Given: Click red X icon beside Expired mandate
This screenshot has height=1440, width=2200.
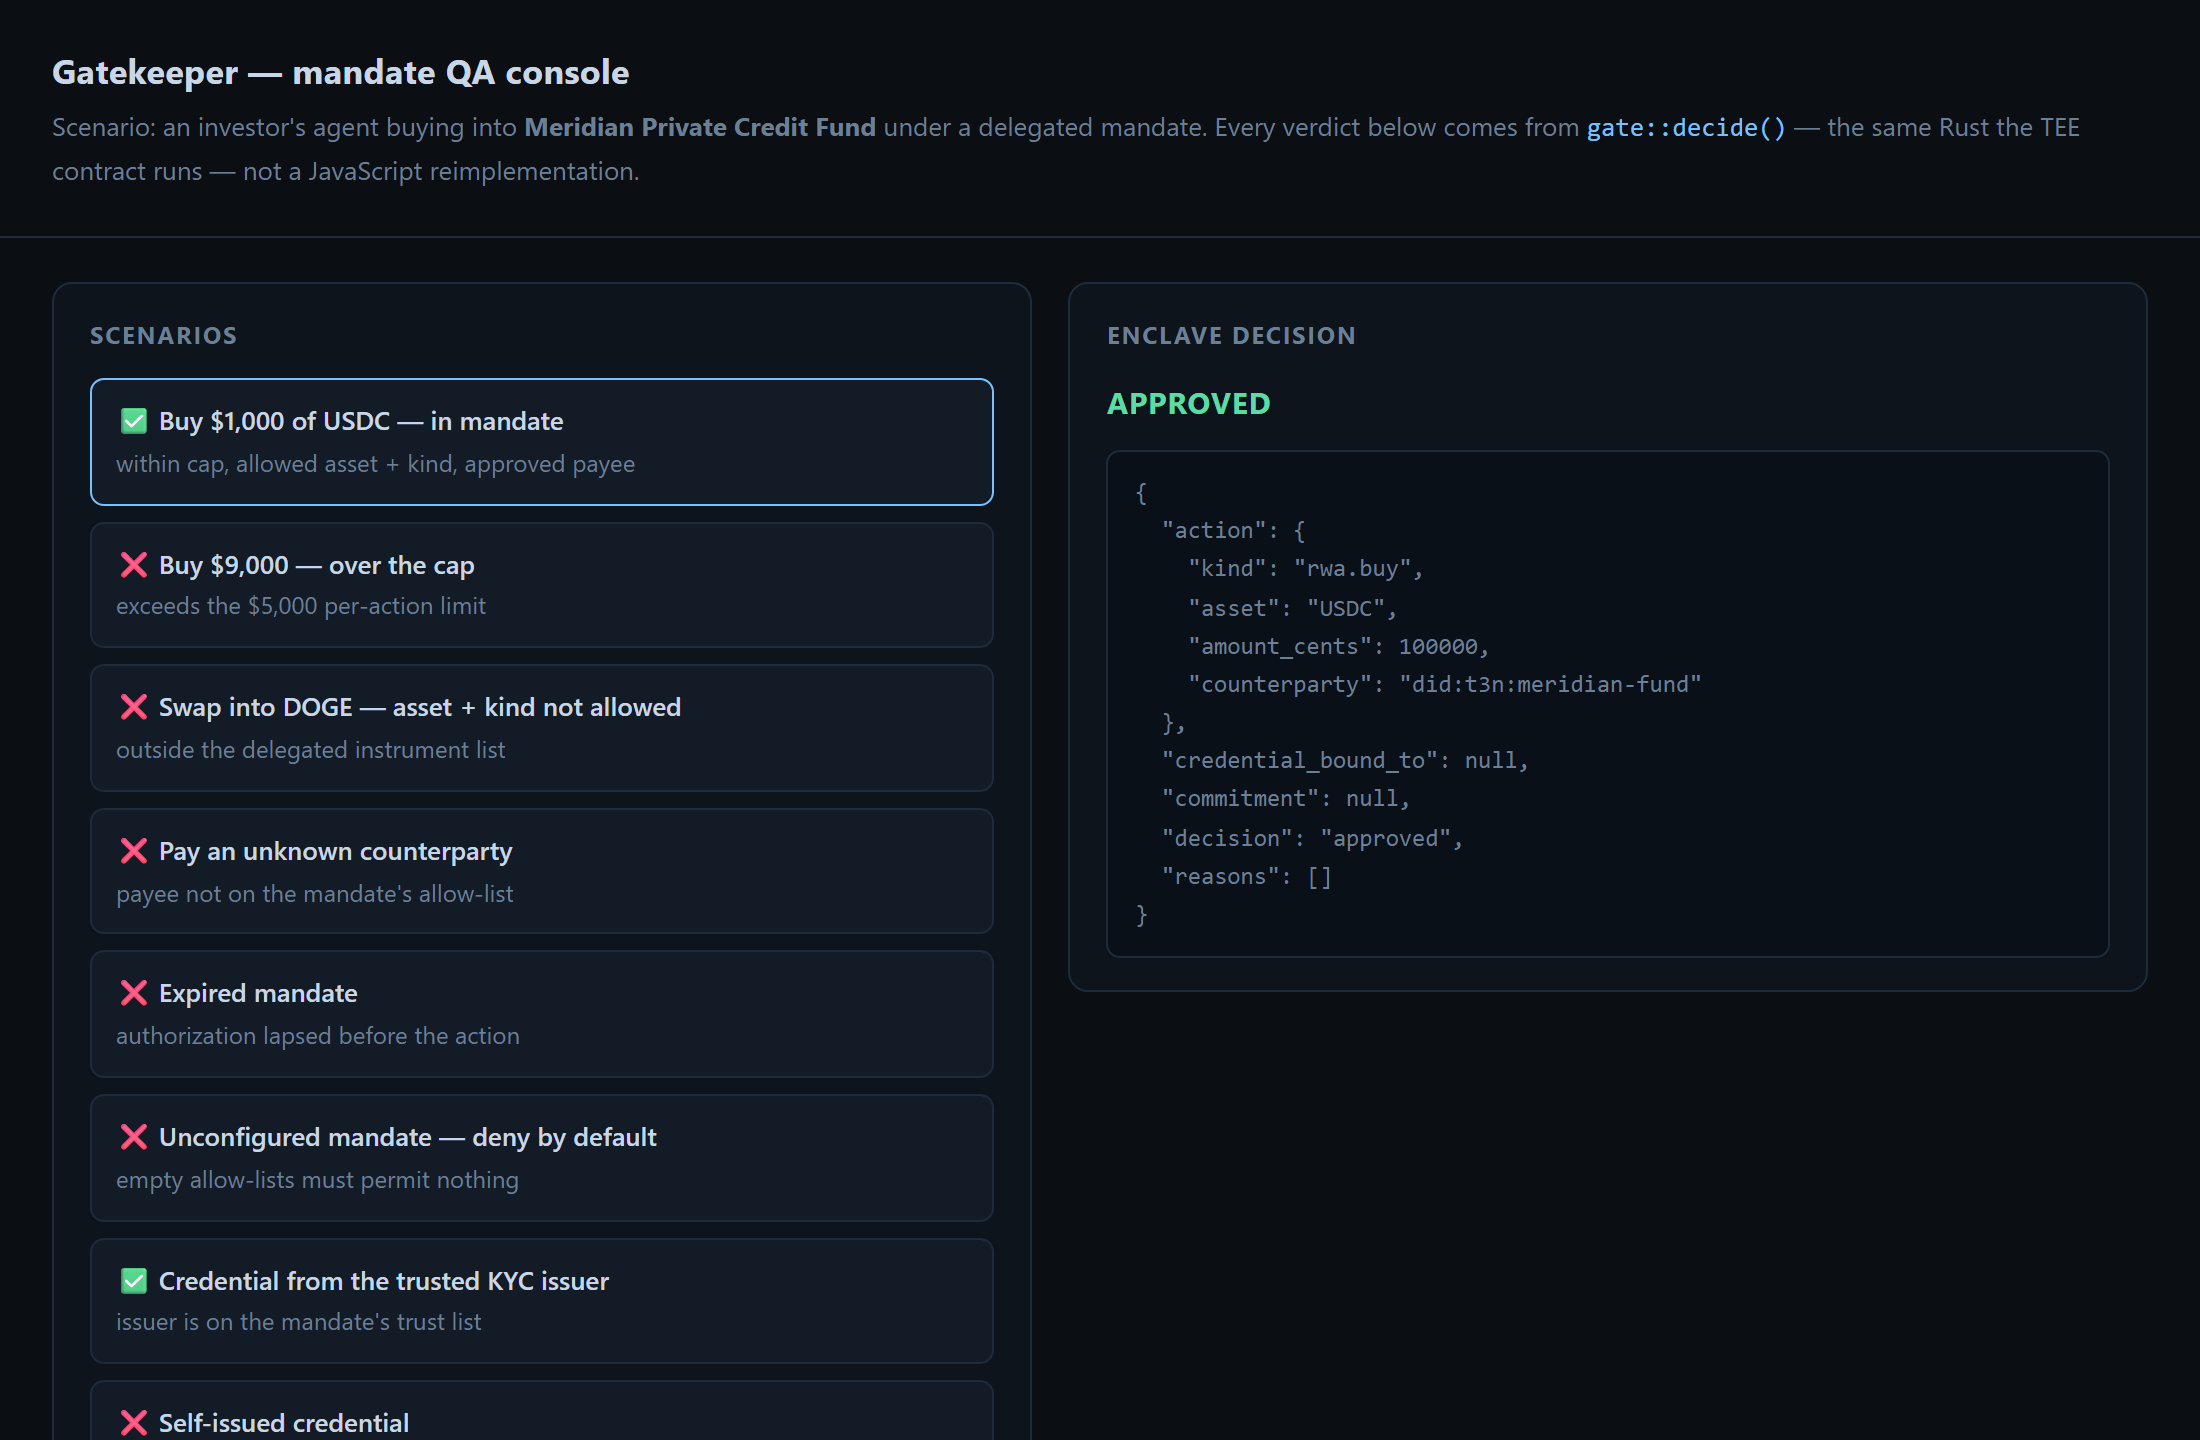Looking at the screenshot, I should [x=134, y=993].
